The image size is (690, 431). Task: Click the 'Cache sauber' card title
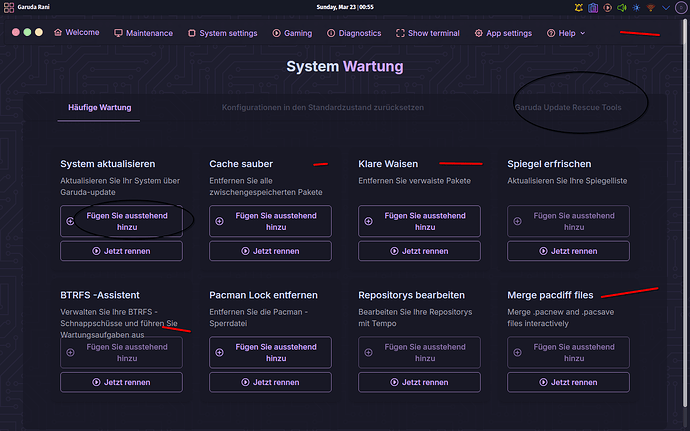241,164
